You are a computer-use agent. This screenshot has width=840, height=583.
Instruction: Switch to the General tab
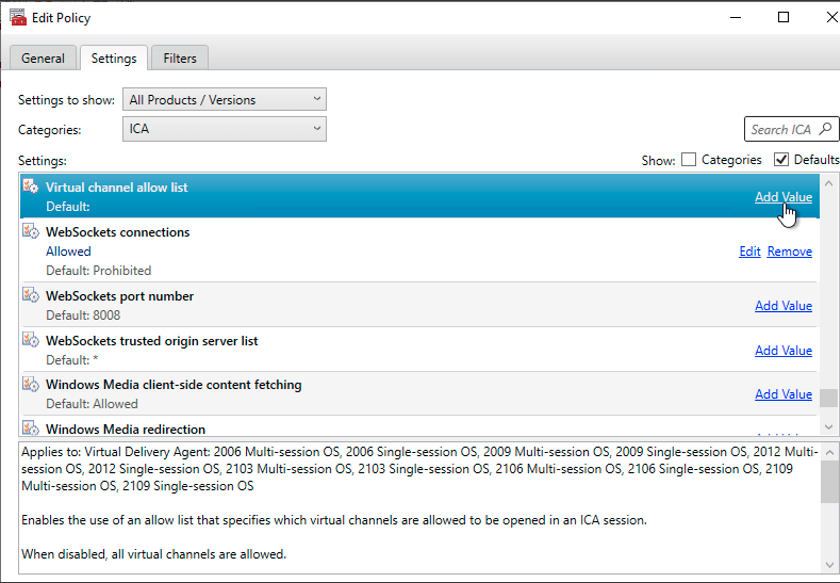43,58
